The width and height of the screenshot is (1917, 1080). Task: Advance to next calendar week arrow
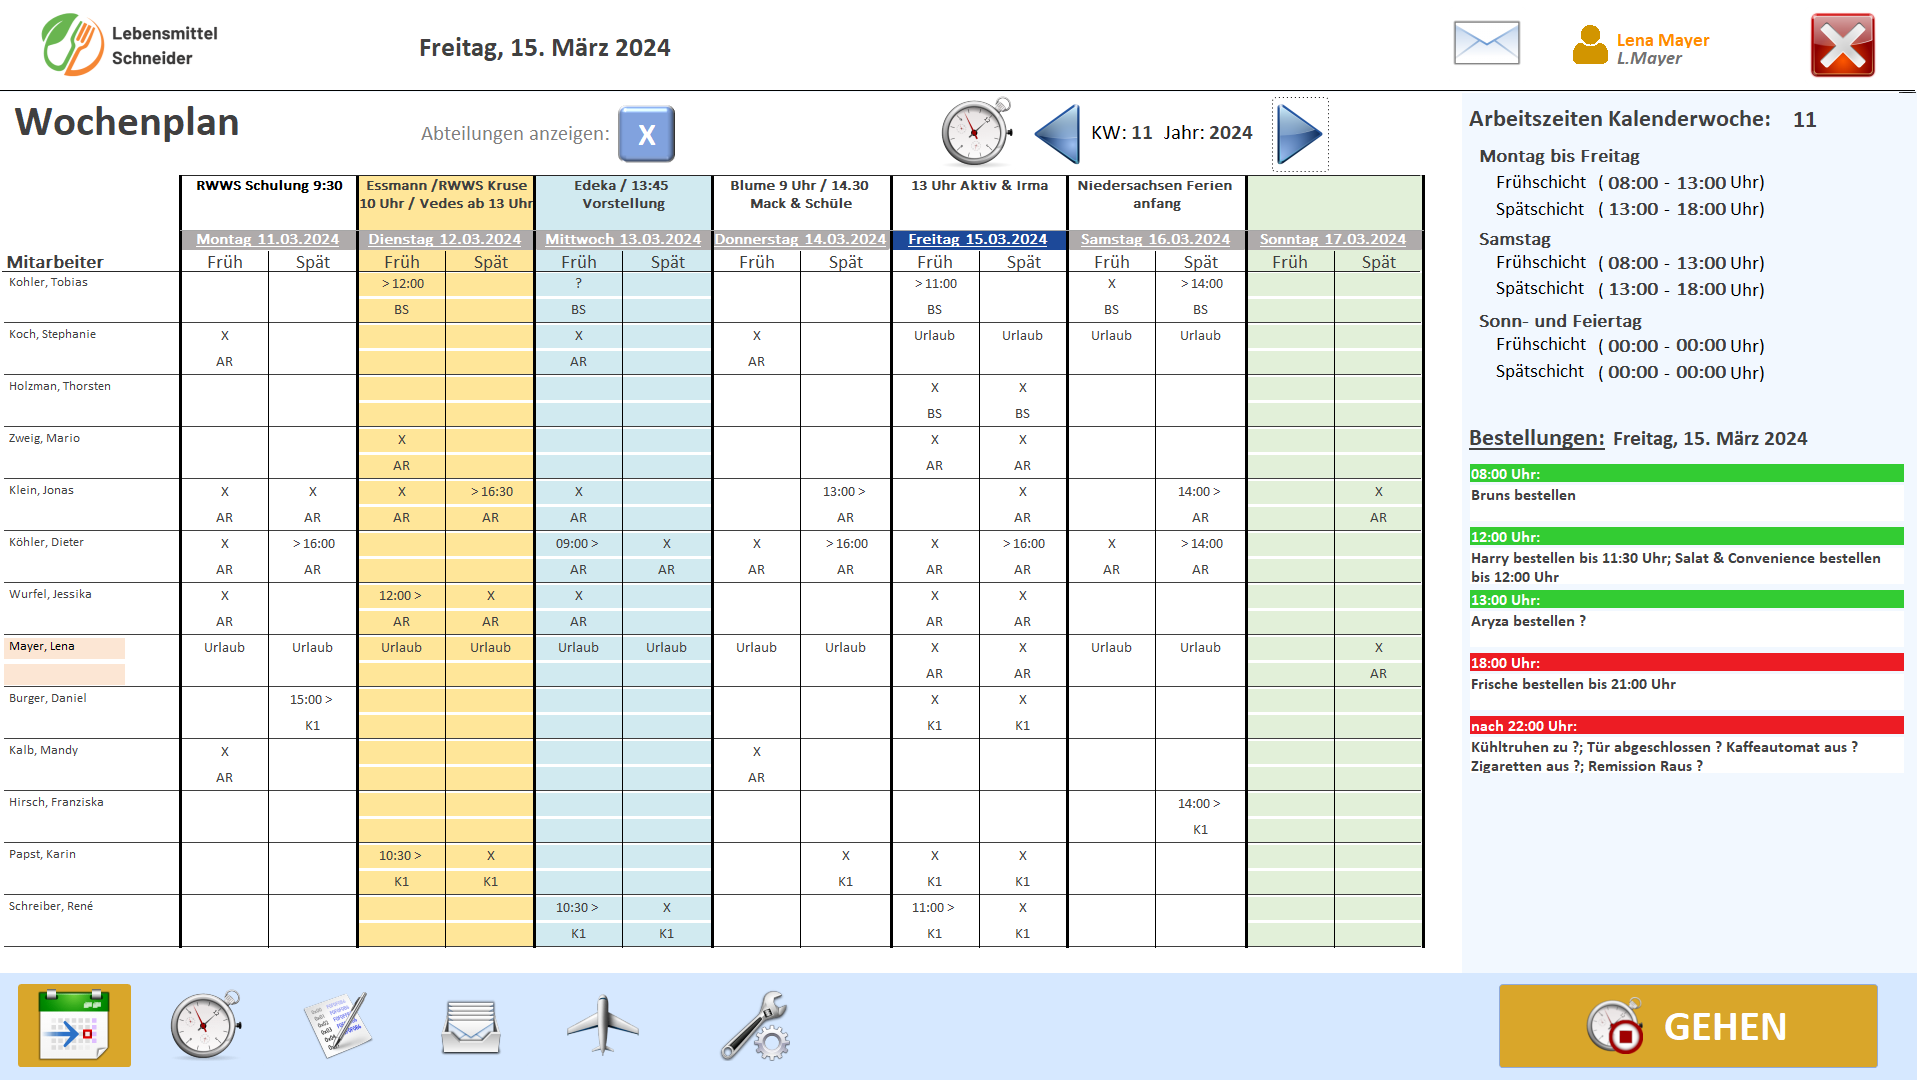tap(1299, 134)
